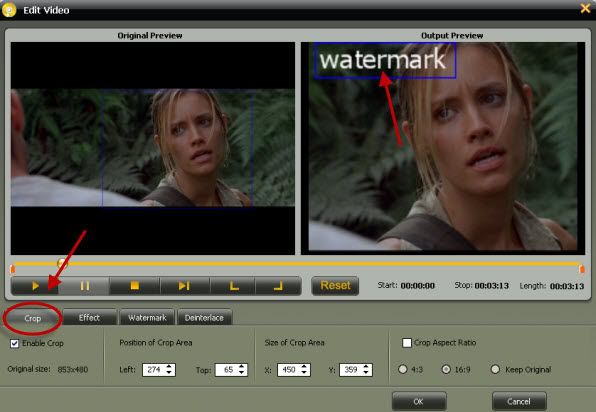Select the 4:3 aspect ratio option

403,369
